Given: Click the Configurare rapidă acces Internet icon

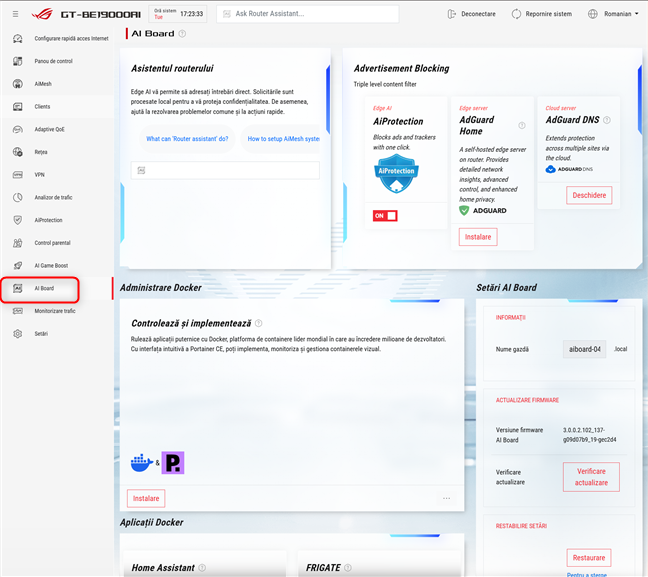Looking at the screenshot, I should click(x=17, y=38).
